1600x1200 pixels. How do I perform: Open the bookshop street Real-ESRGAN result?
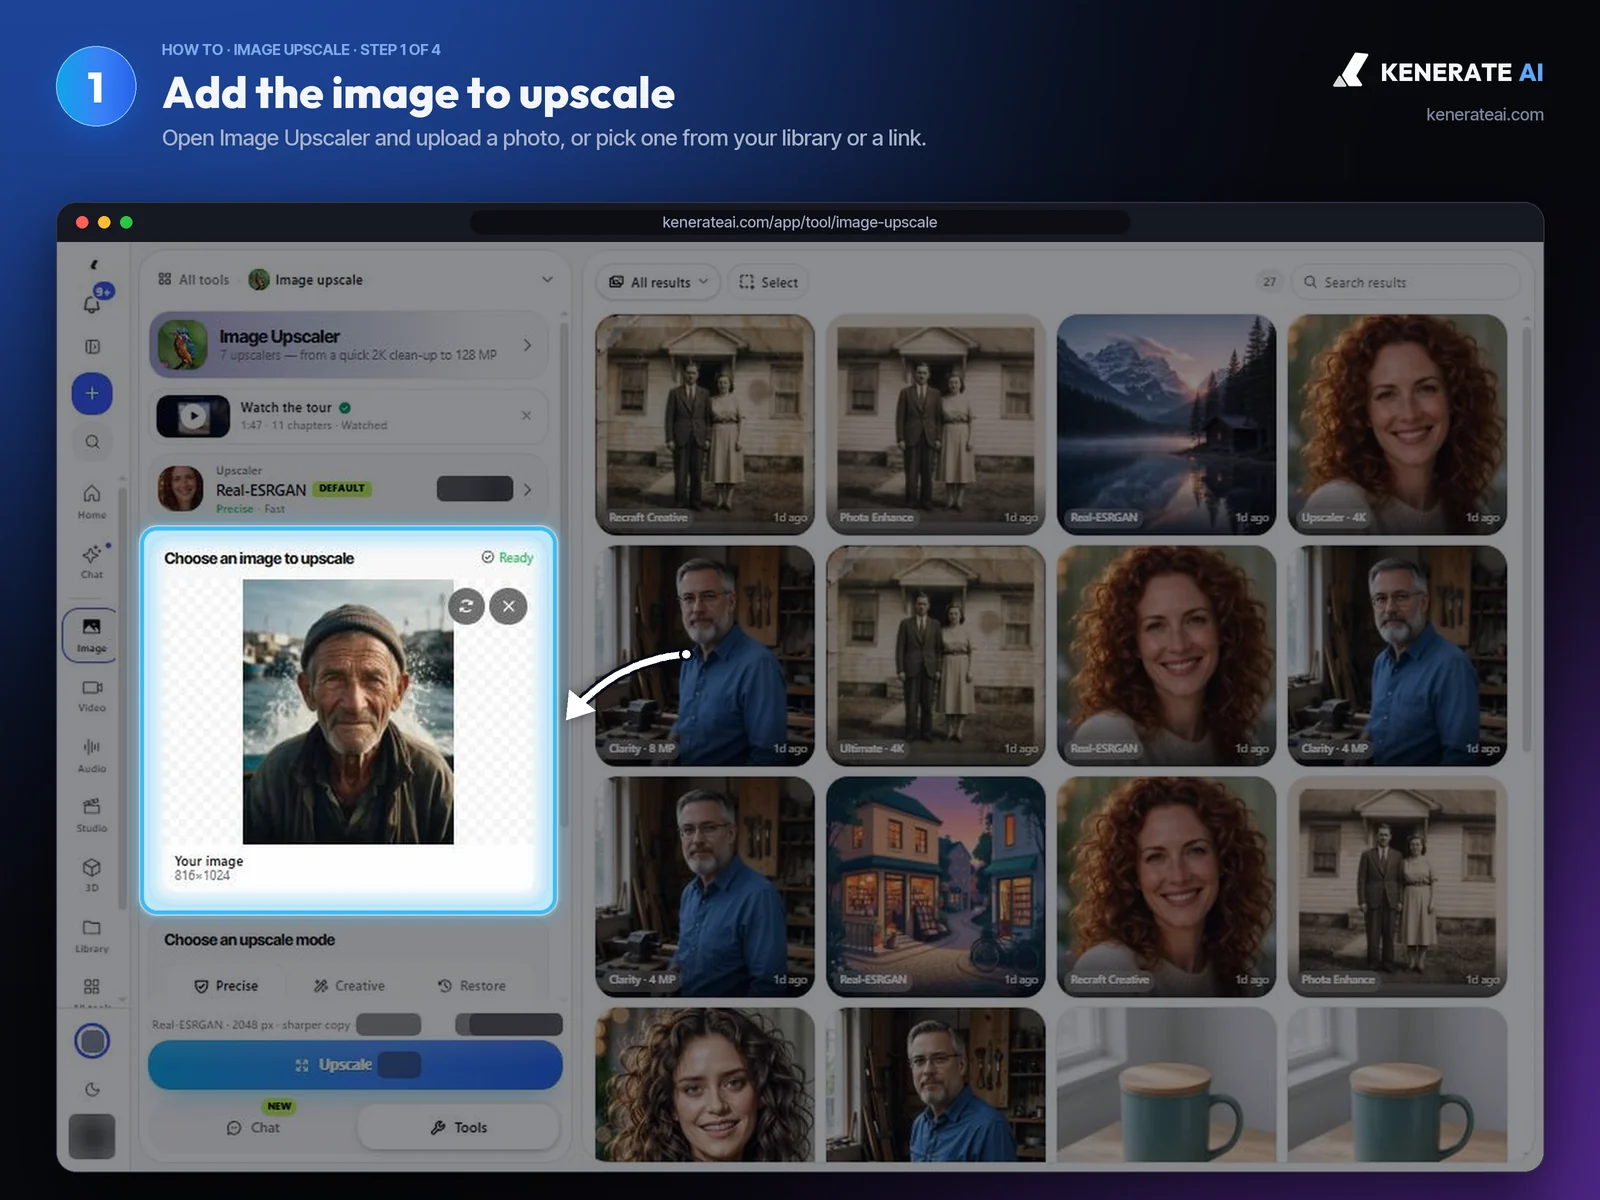click(x=936, y=887)
